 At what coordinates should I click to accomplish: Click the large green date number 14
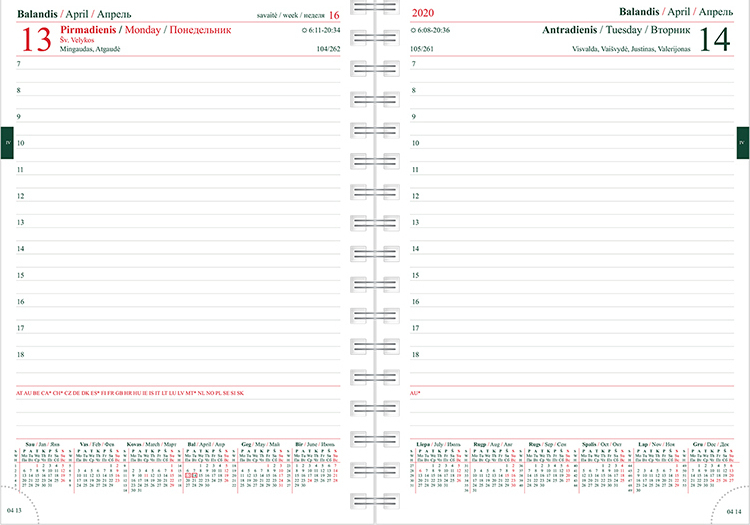[713, 40]
